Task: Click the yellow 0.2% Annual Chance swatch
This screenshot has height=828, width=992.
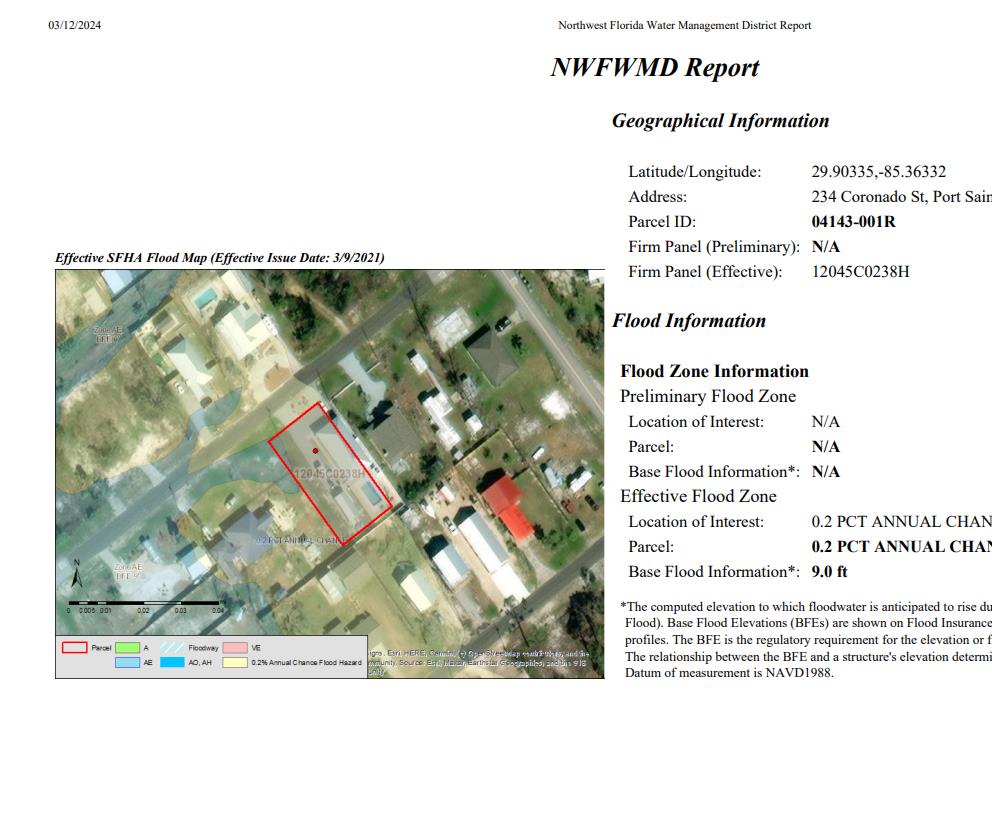Action: (234, 662)
